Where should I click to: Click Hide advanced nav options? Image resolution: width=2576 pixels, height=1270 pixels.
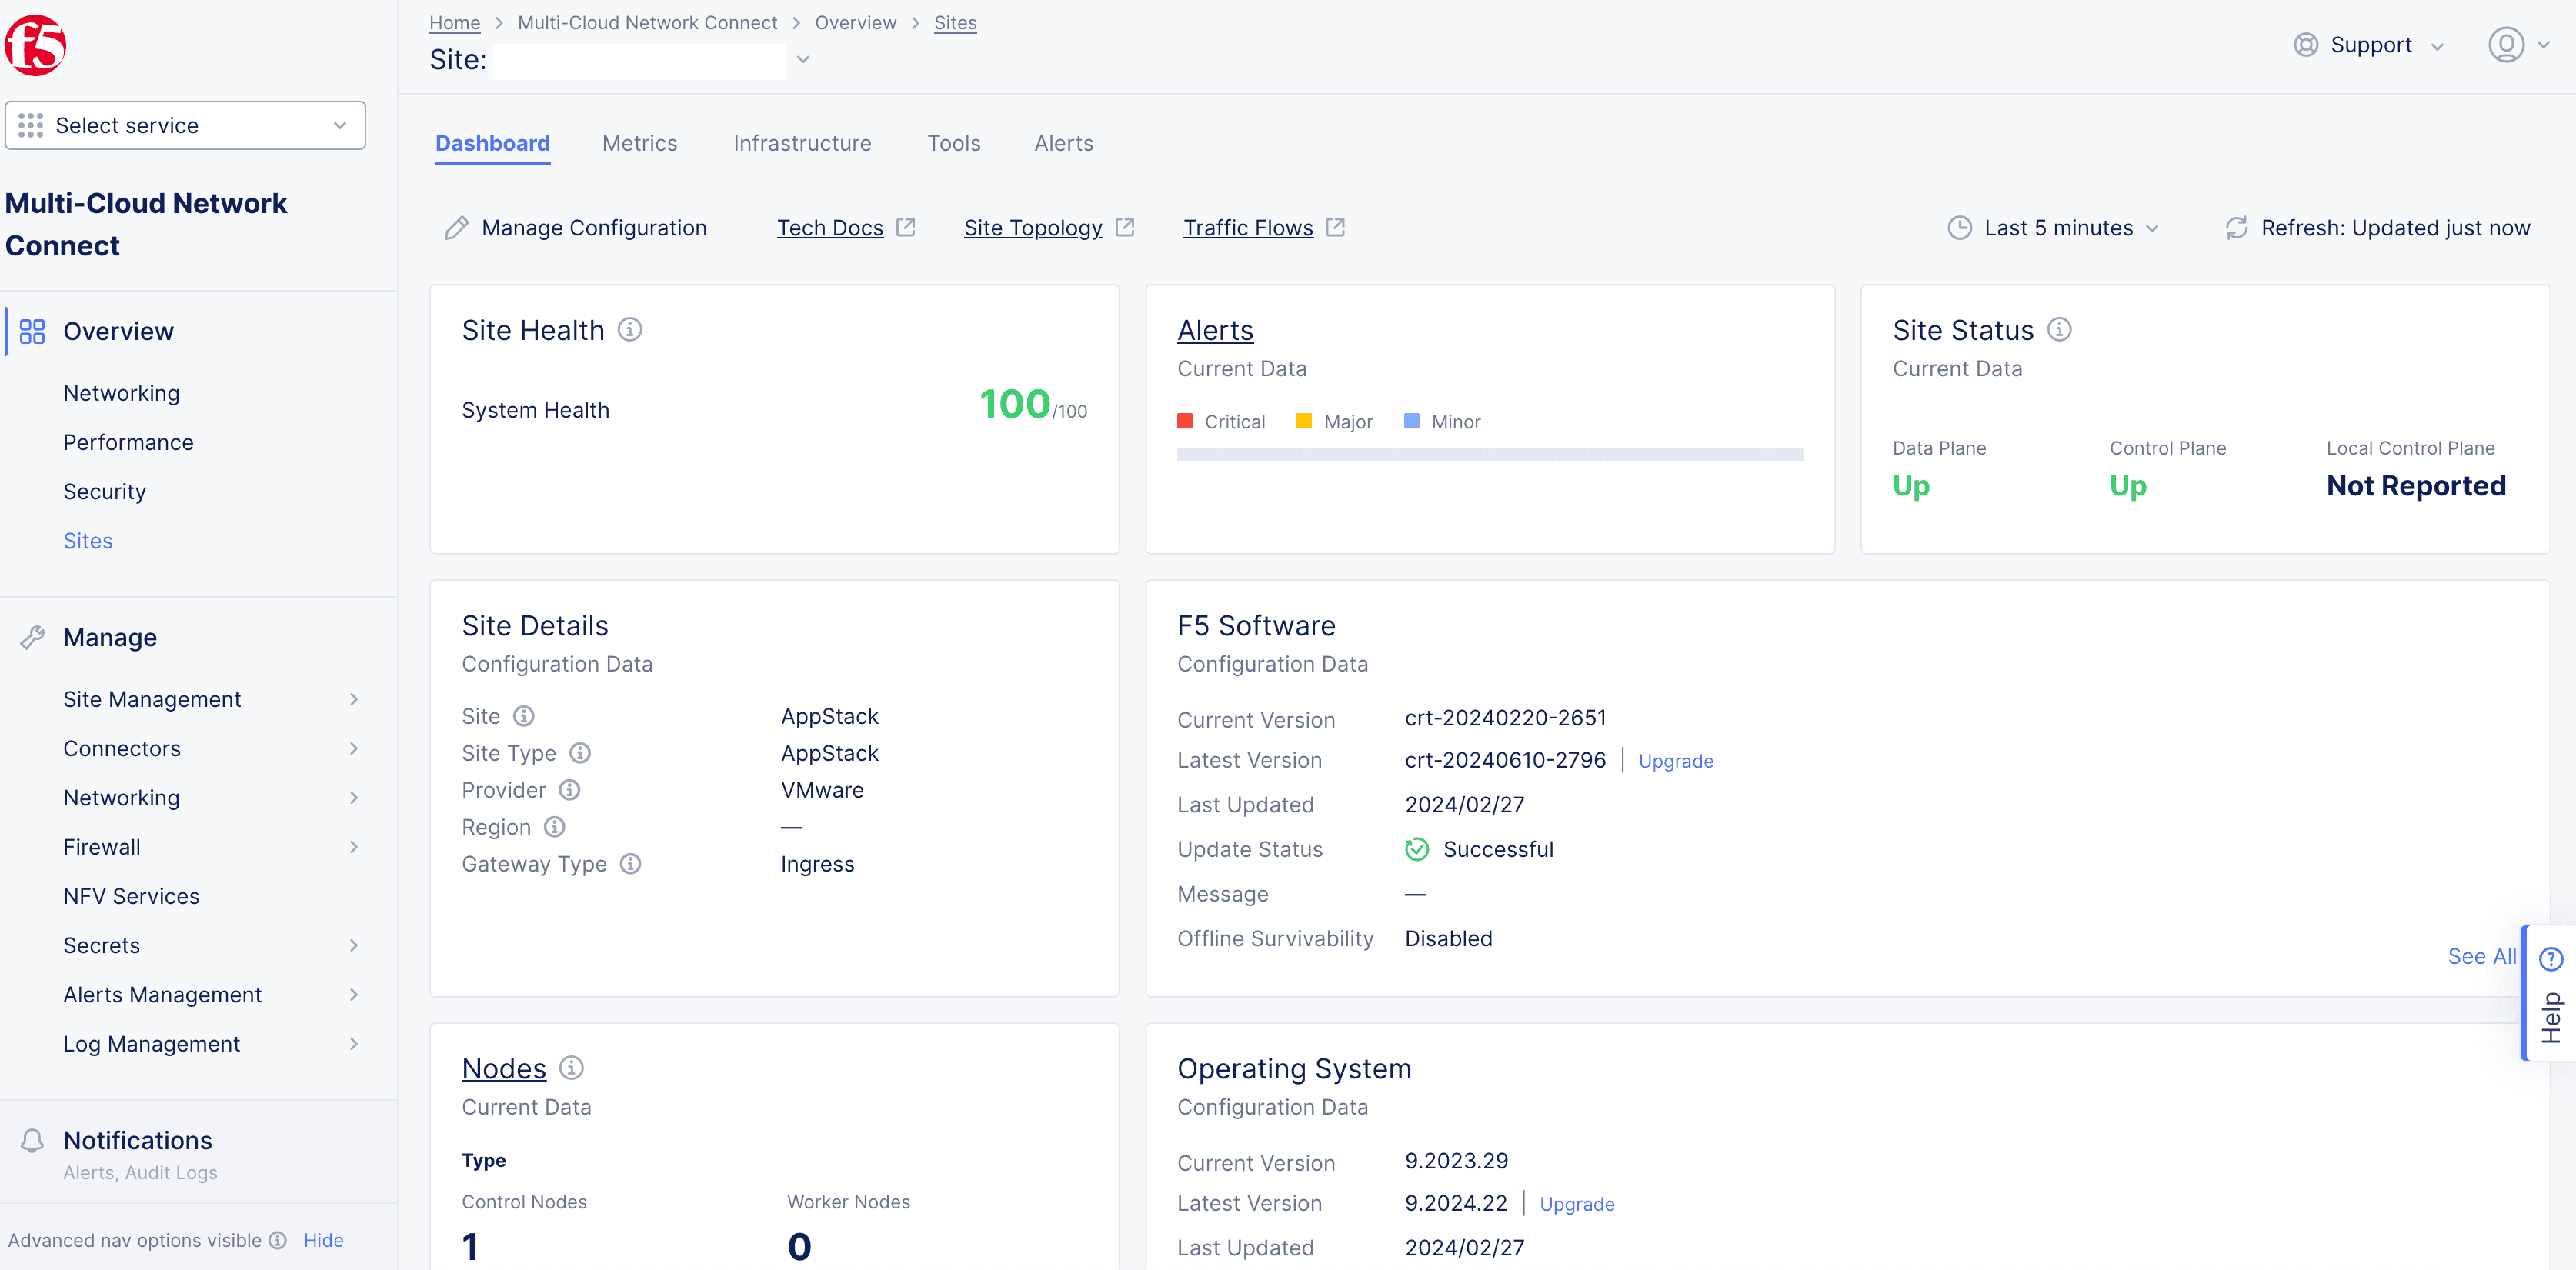pyautogui.click(x=323, y=1240)
